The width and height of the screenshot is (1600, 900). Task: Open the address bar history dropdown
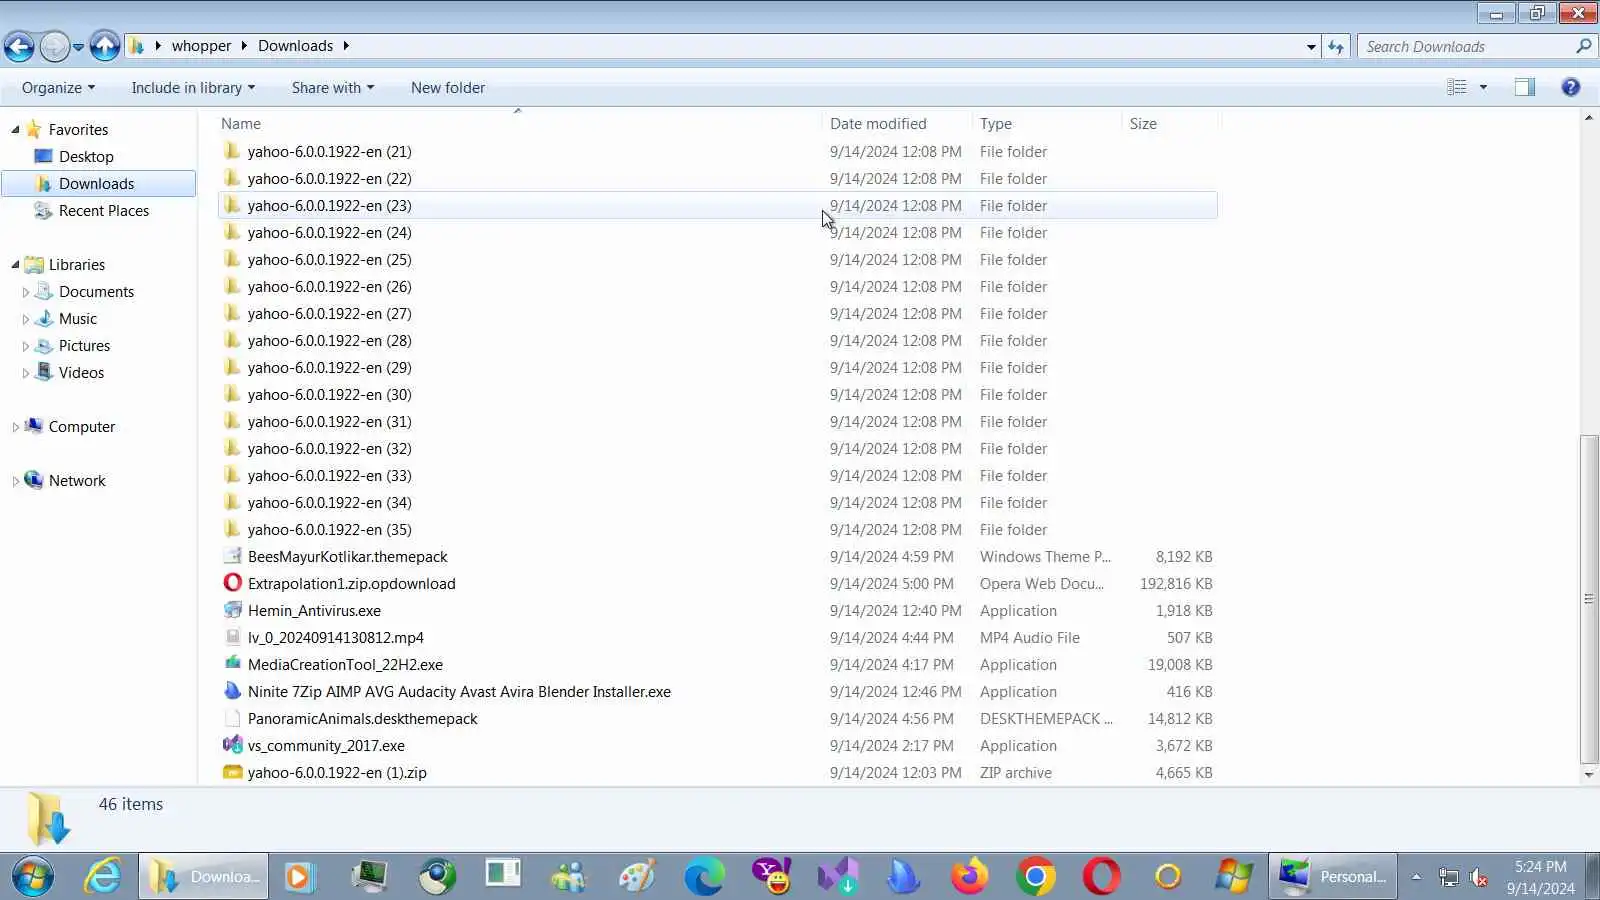coord(1311,46)
